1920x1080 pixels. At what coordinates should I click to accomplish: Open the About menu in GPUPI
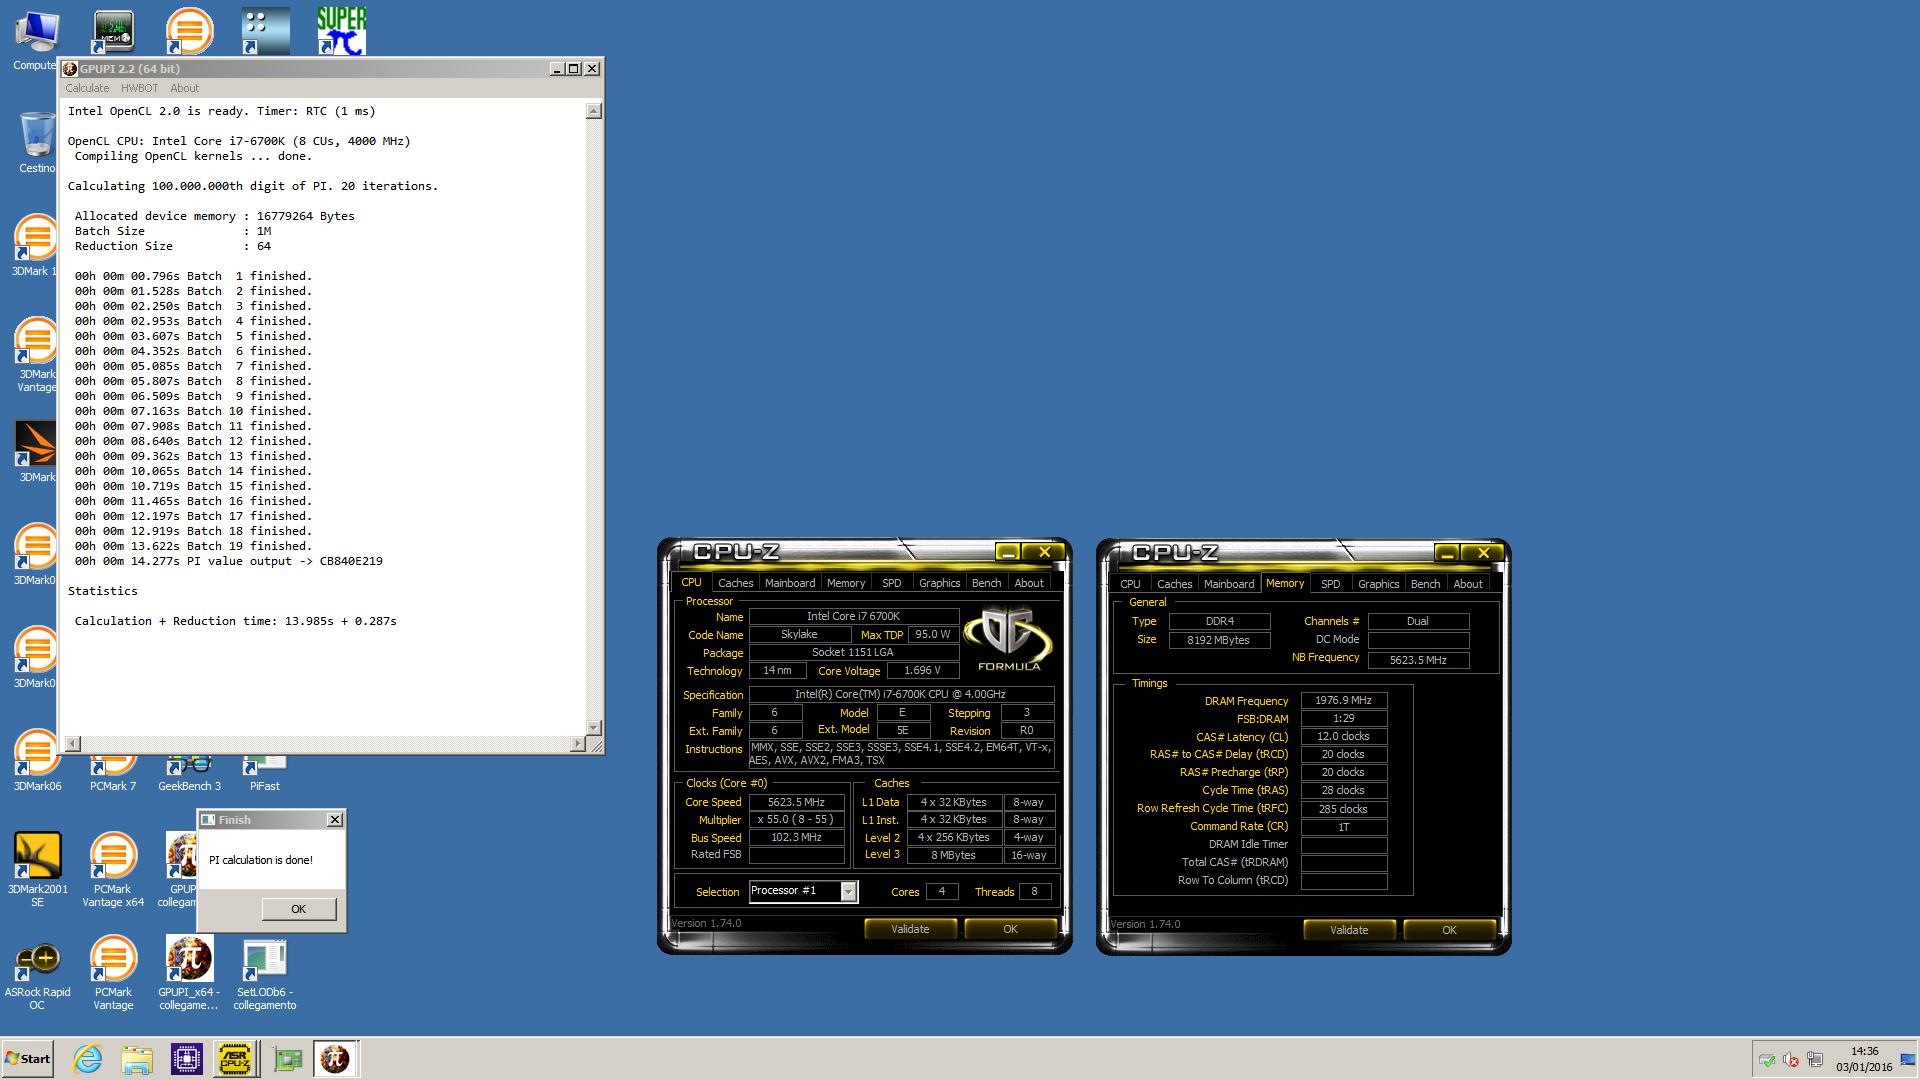click(x=185, y=88)
